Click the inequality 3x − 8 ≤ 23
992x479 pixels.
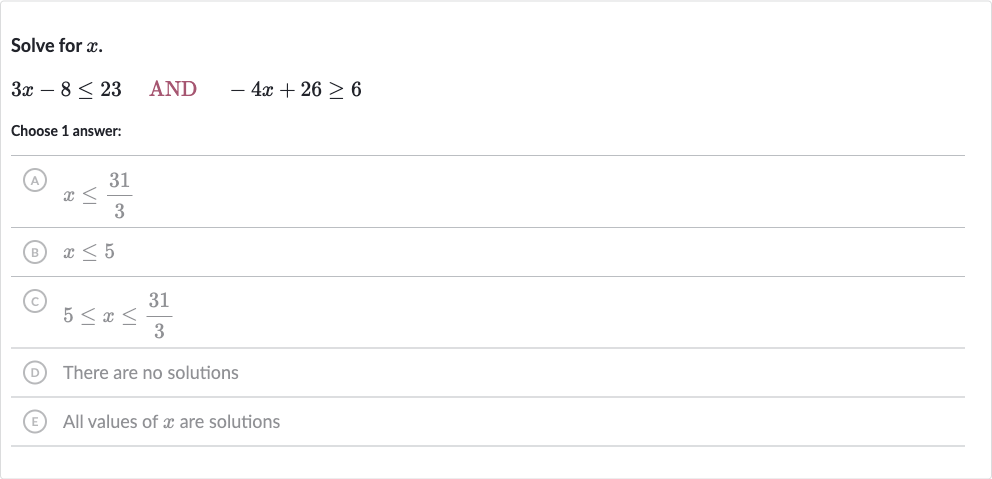click(x=66, y=89)
